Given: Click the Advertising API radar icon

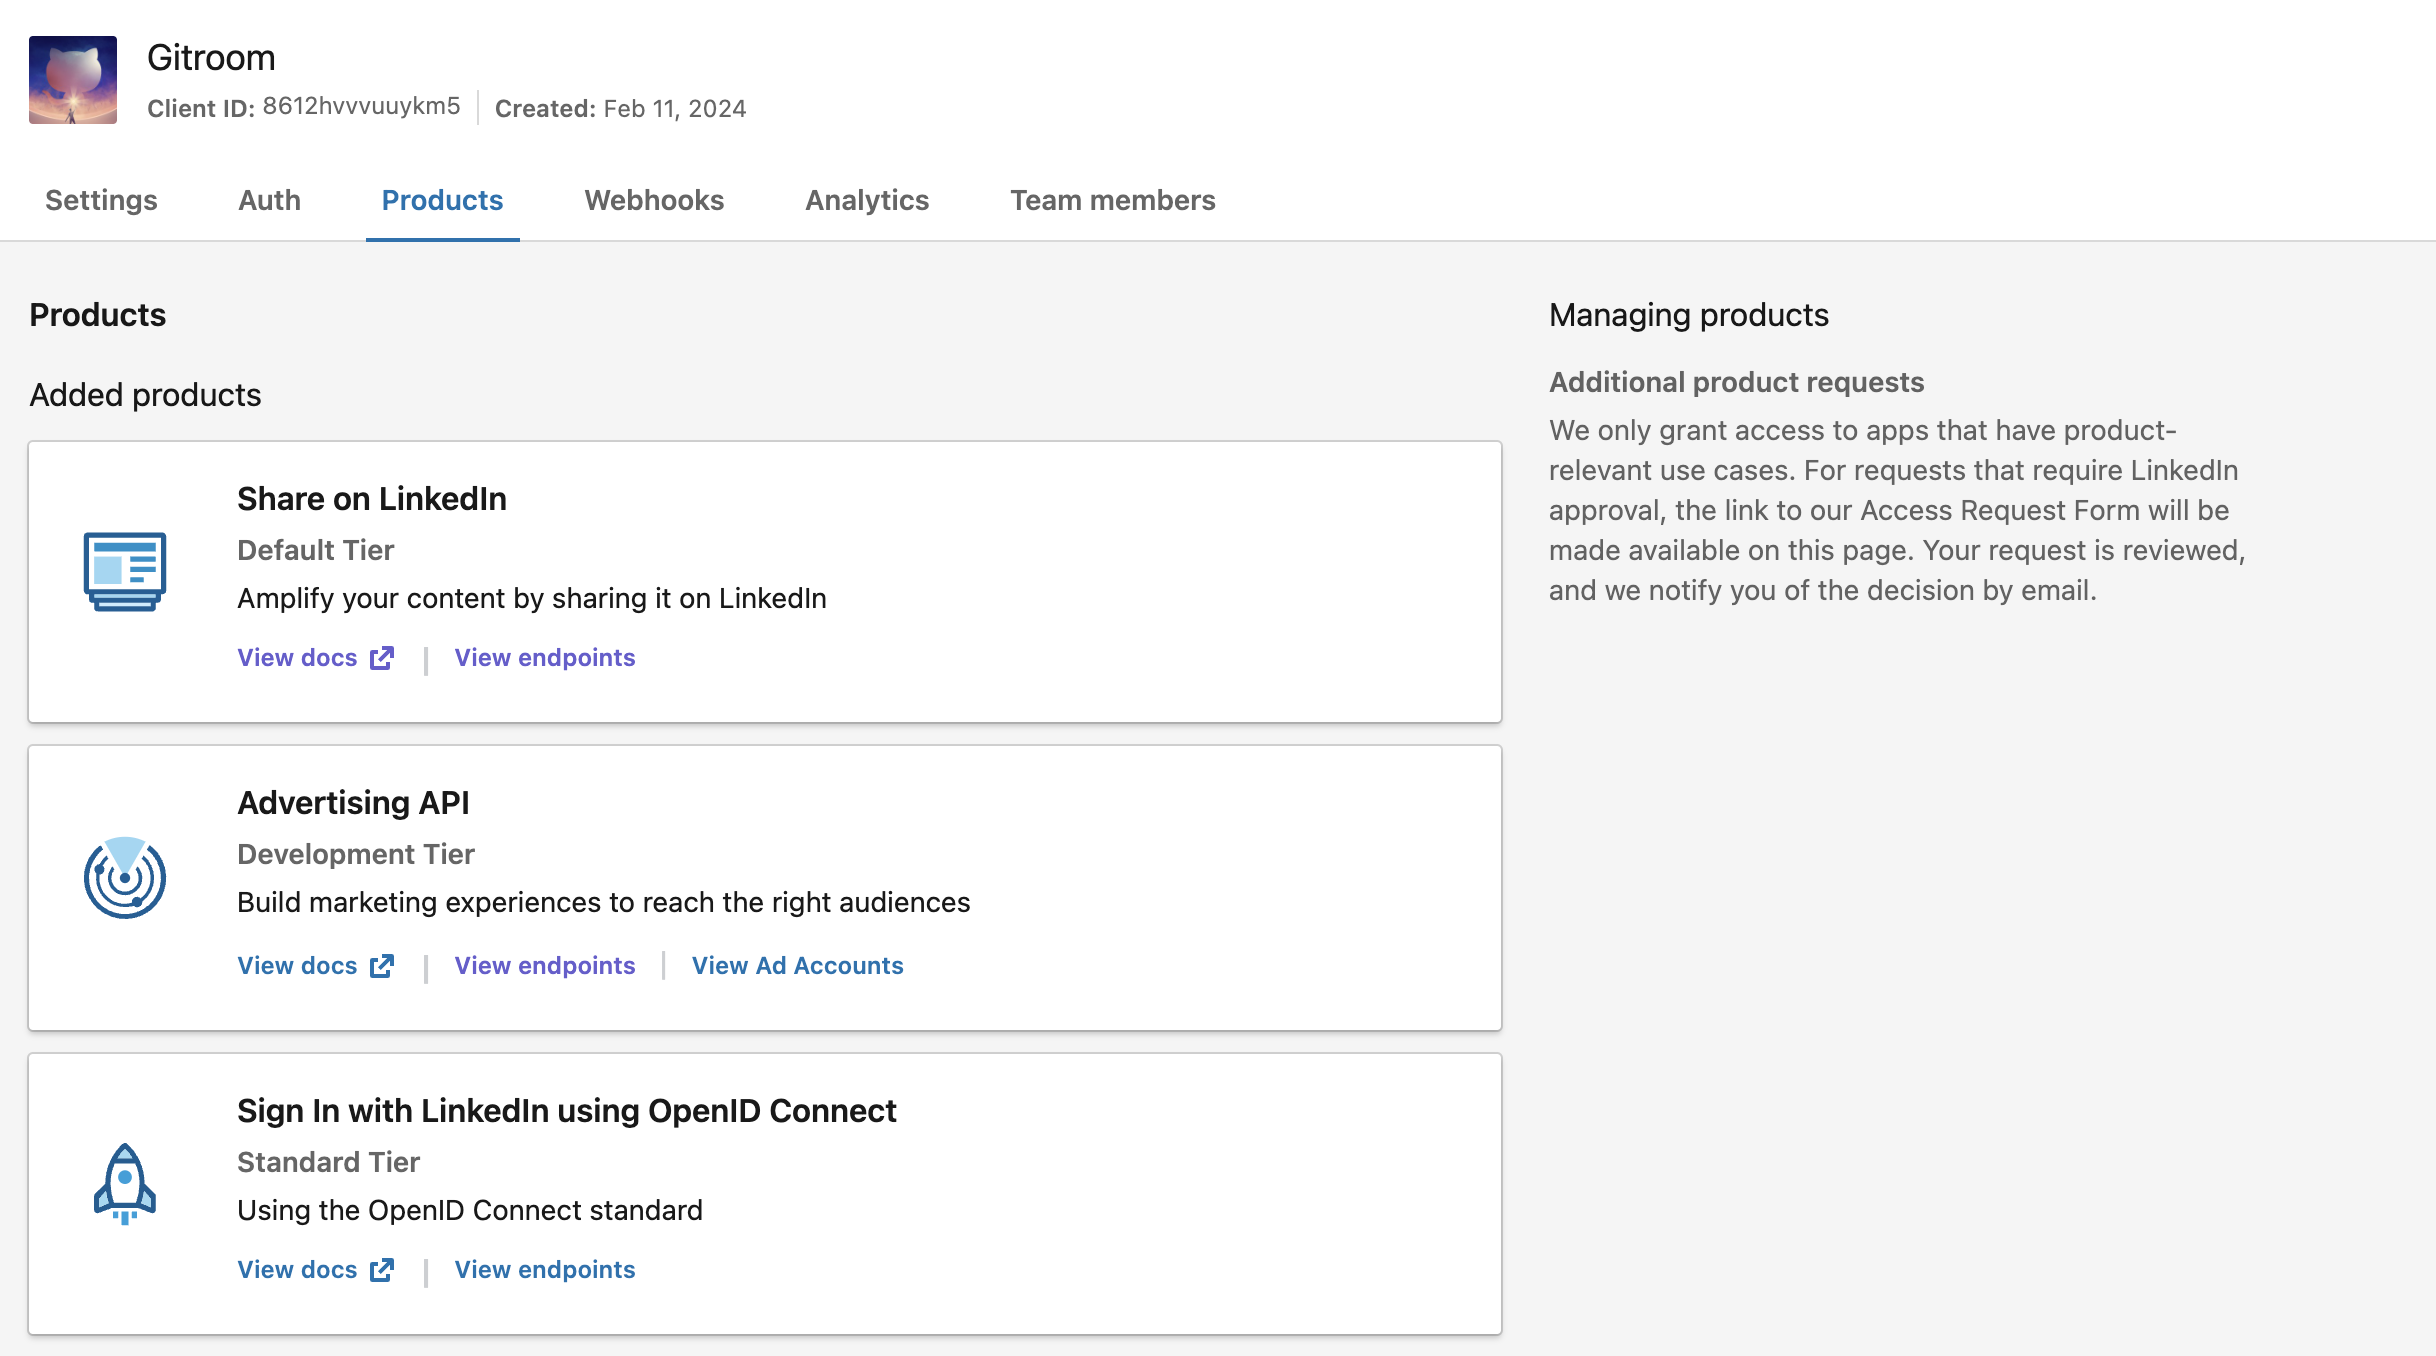Looking at the screenshot, I should pos(125,877).
